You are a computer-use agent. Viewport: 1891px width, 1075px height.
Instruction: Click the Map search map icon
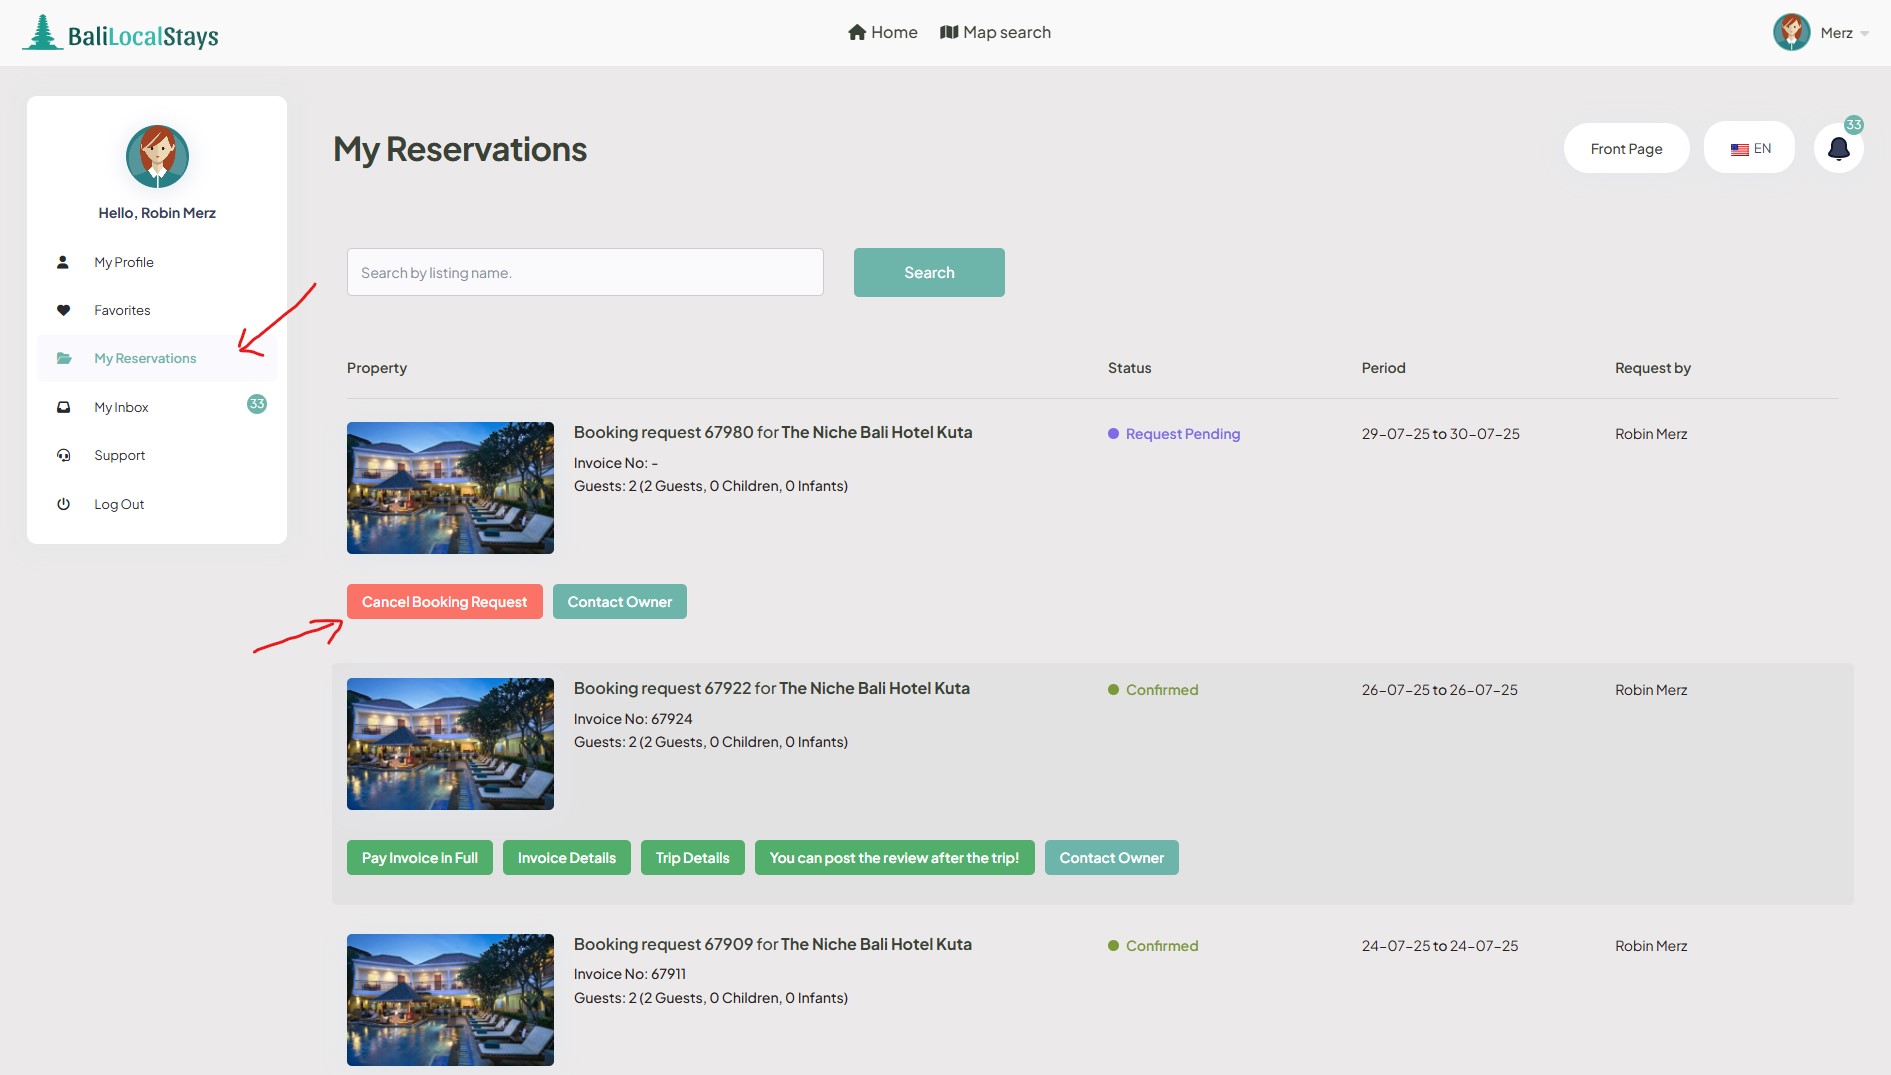[949, 32]
